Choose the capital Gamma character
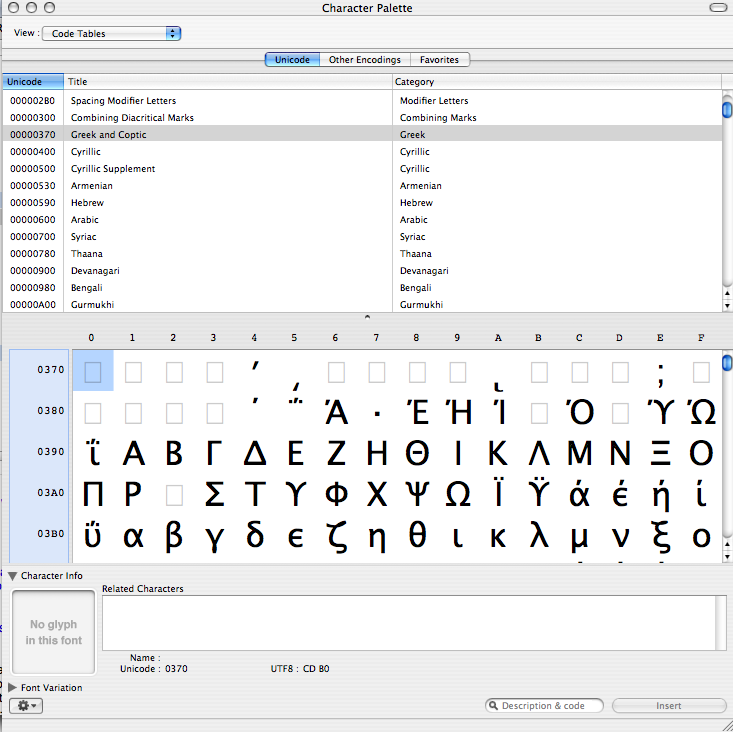Image resolution: width=733 pixels, height=732 pixels. pos(214,452)
